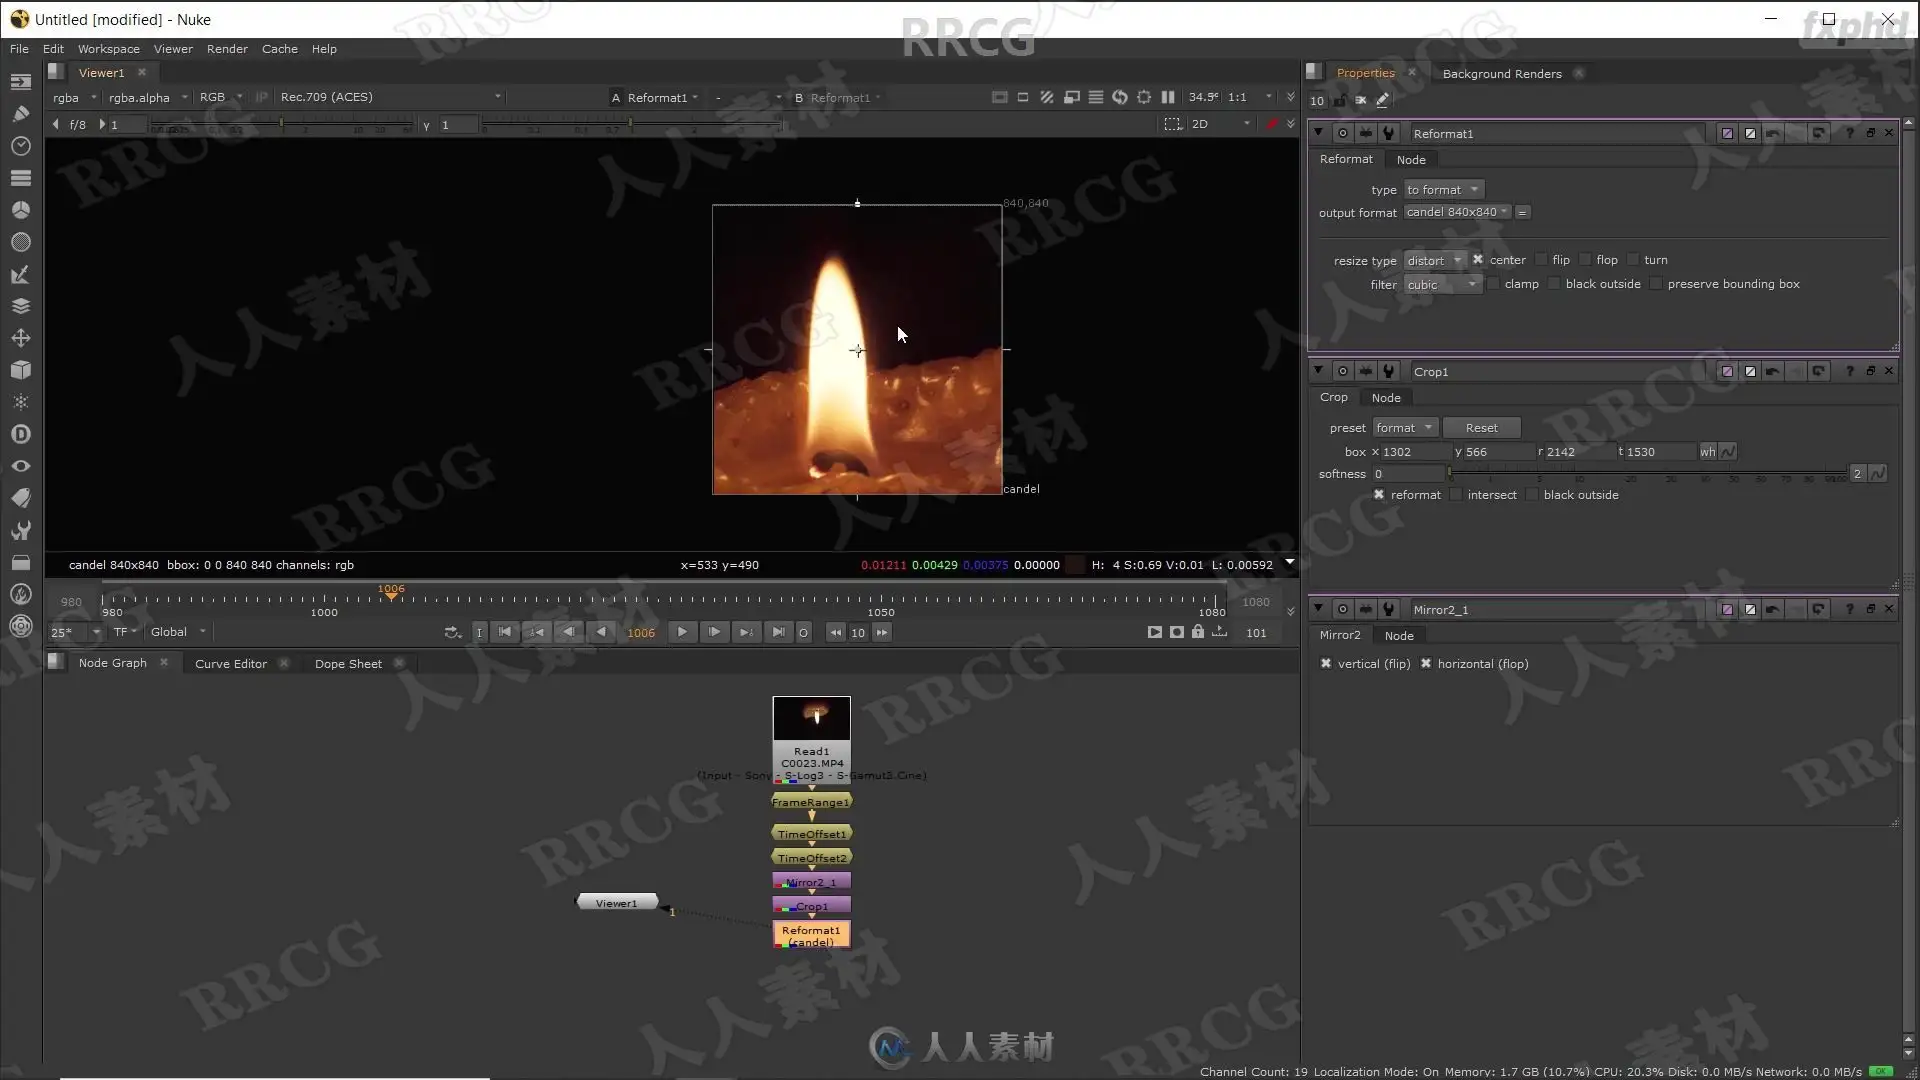Enable the intersect checkbox in Crop1

tap(1456, 495)
